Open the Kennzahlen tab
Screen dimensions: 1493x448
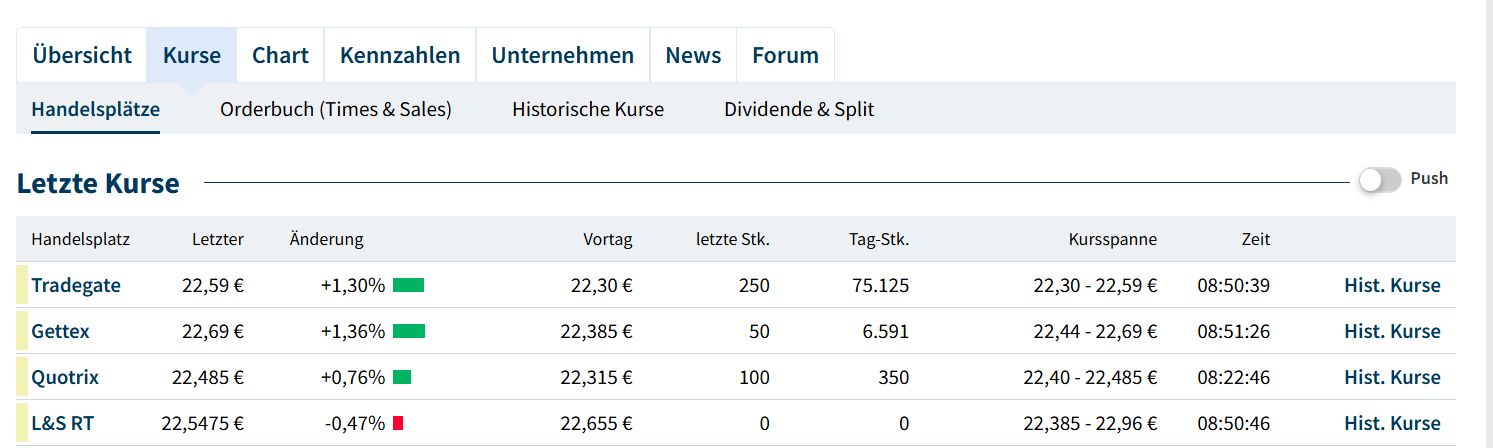(x=400, y=56)
